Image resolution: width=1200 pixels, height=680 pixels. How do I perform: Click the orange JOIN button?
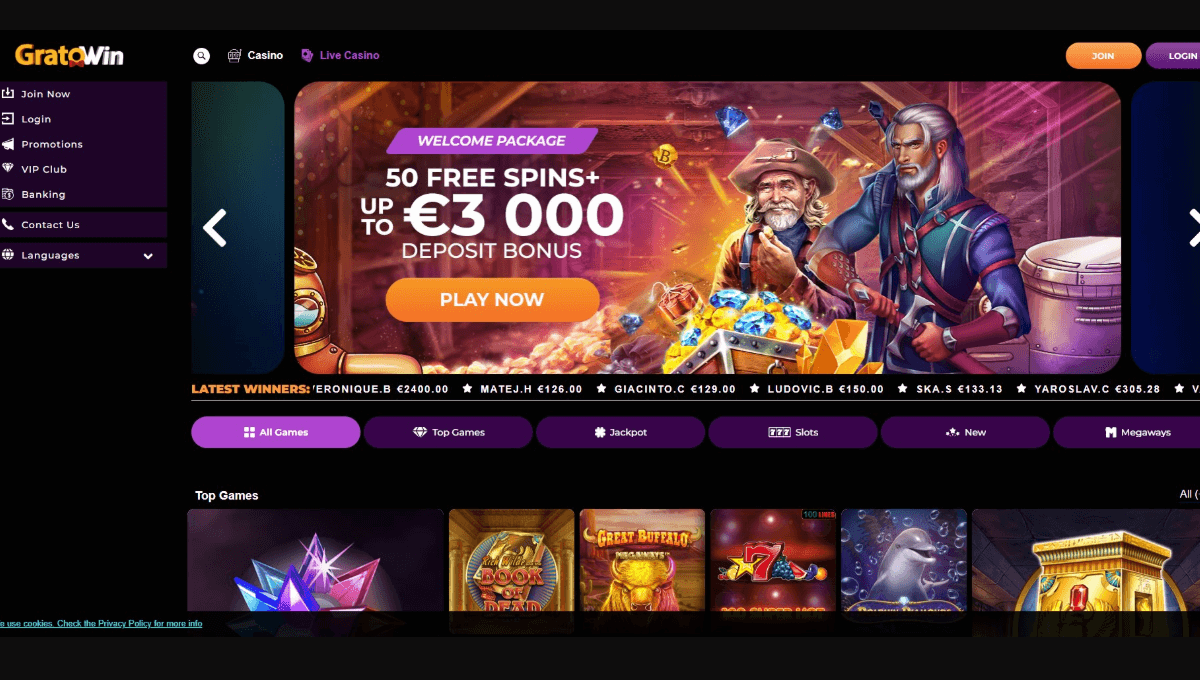(1103, 56)
